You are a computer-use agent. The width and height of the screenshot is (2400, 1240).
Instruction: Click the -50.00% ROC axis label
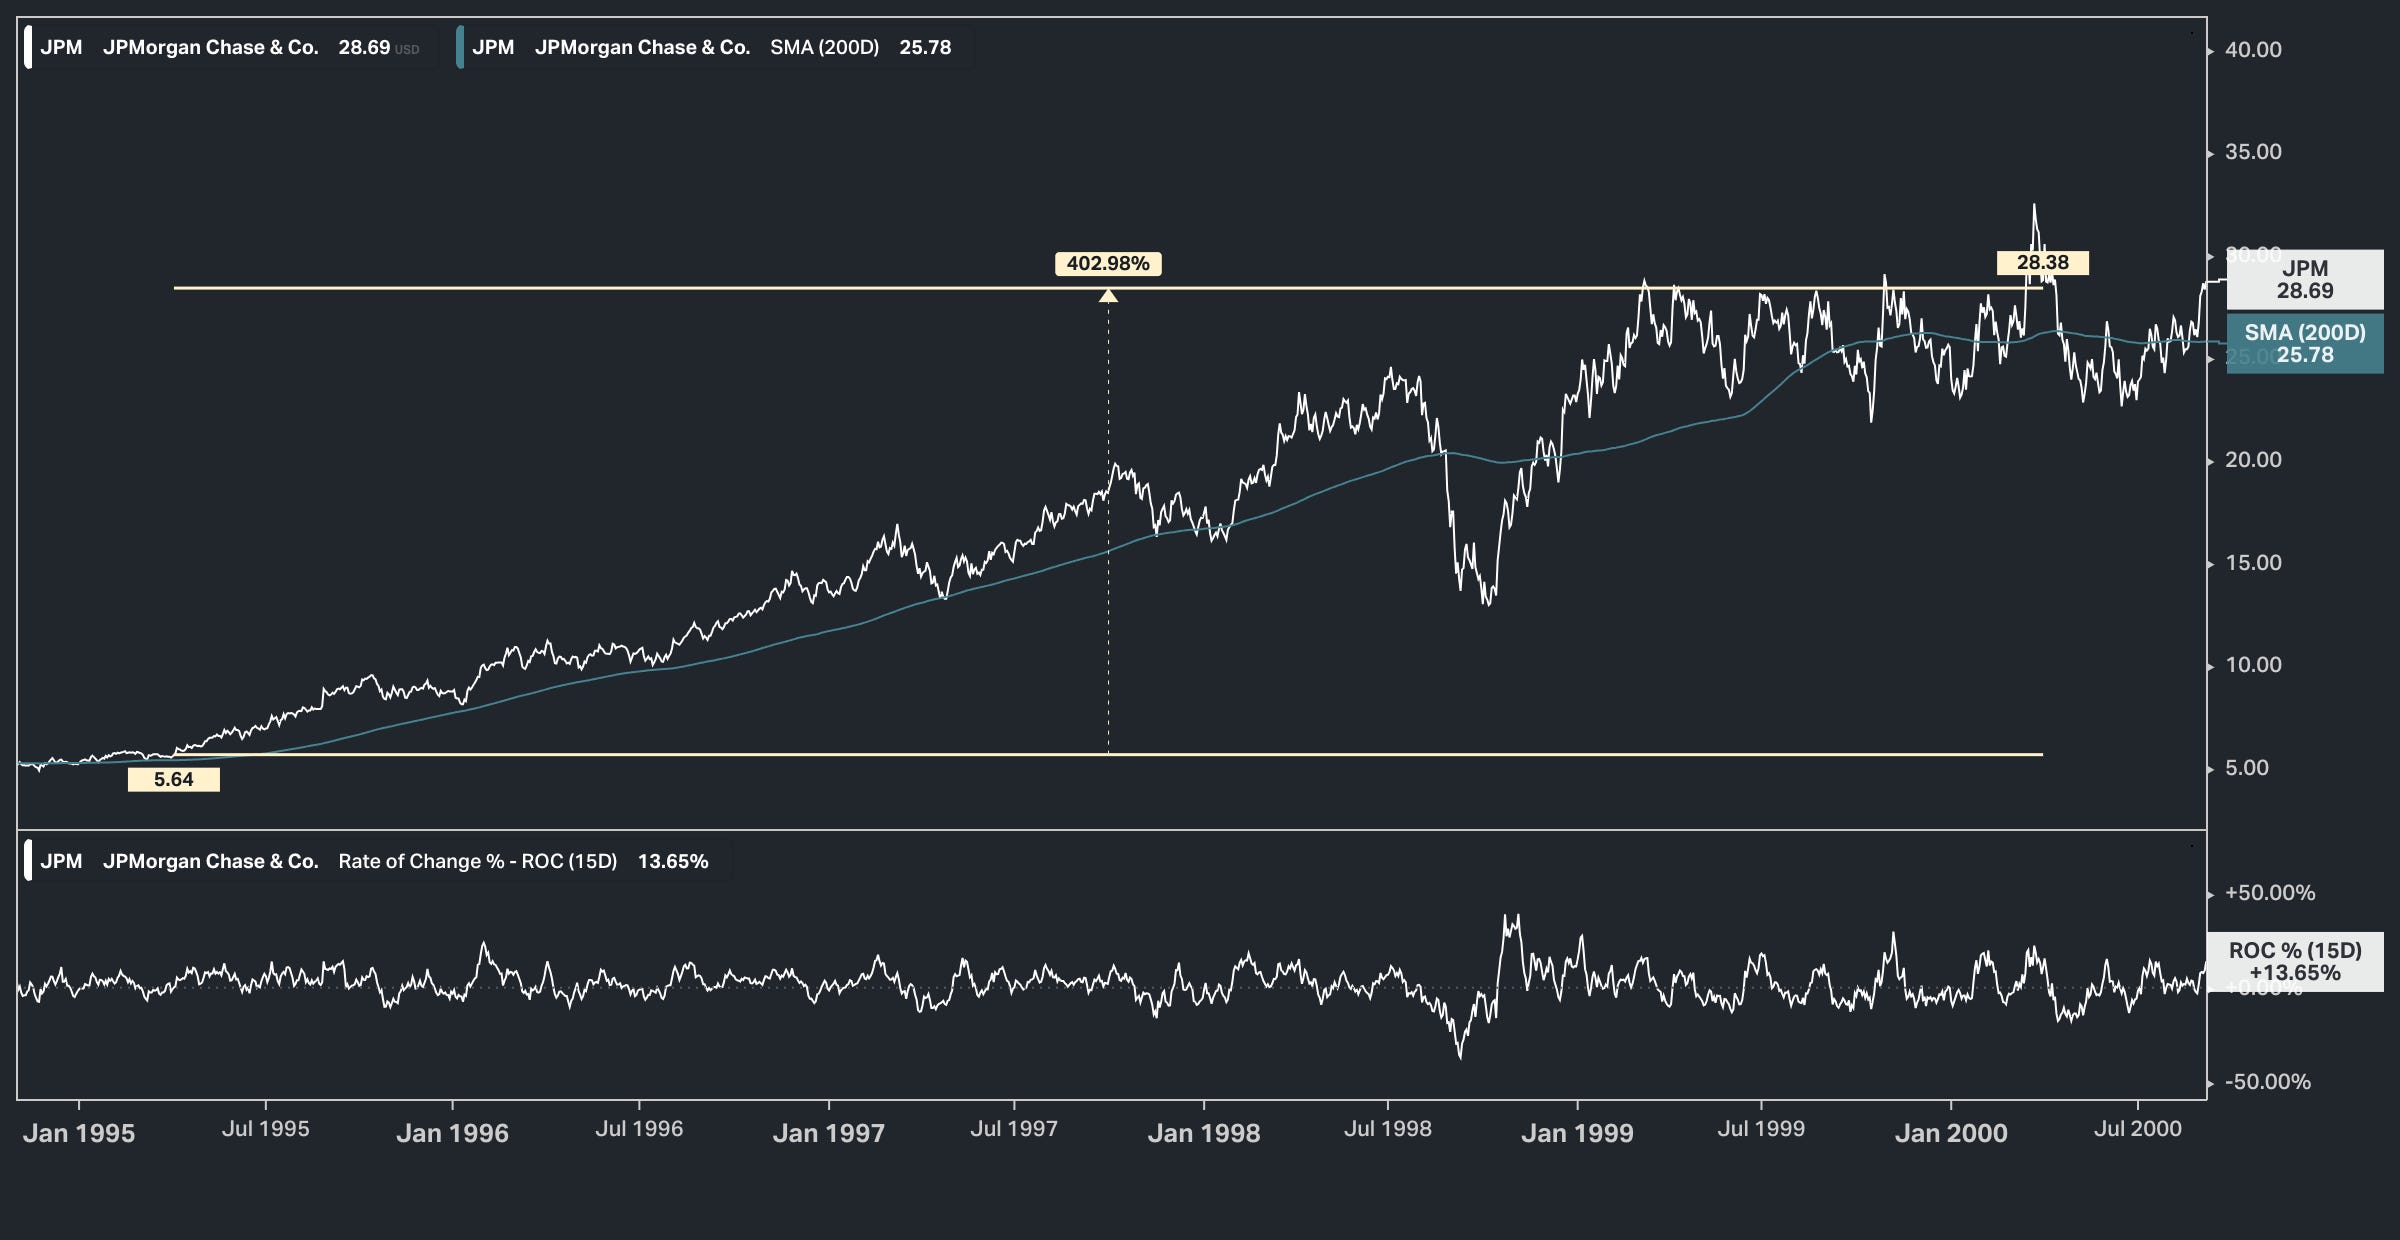[2268, 1082]
